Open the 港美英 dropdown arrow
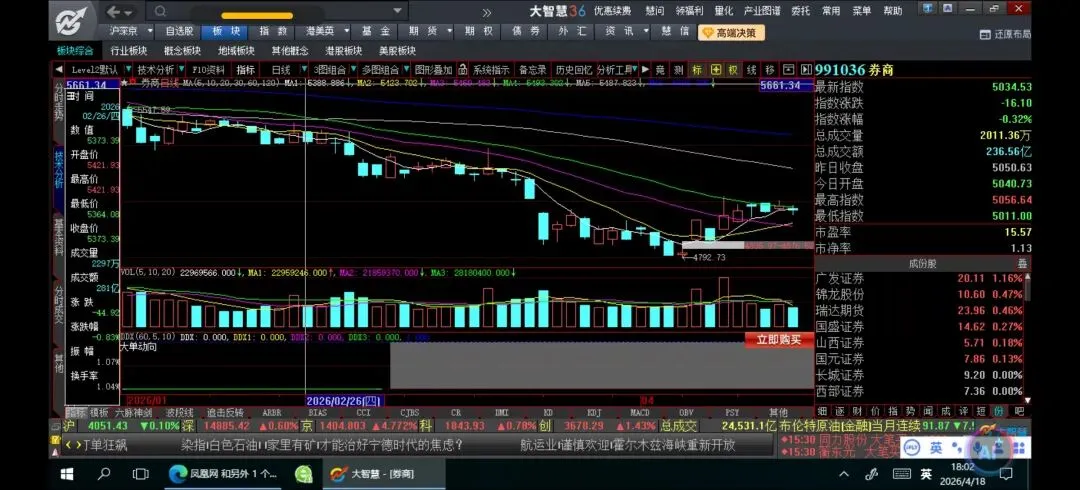Screen dimensions: 1080x490 click(x=346, y=32)
